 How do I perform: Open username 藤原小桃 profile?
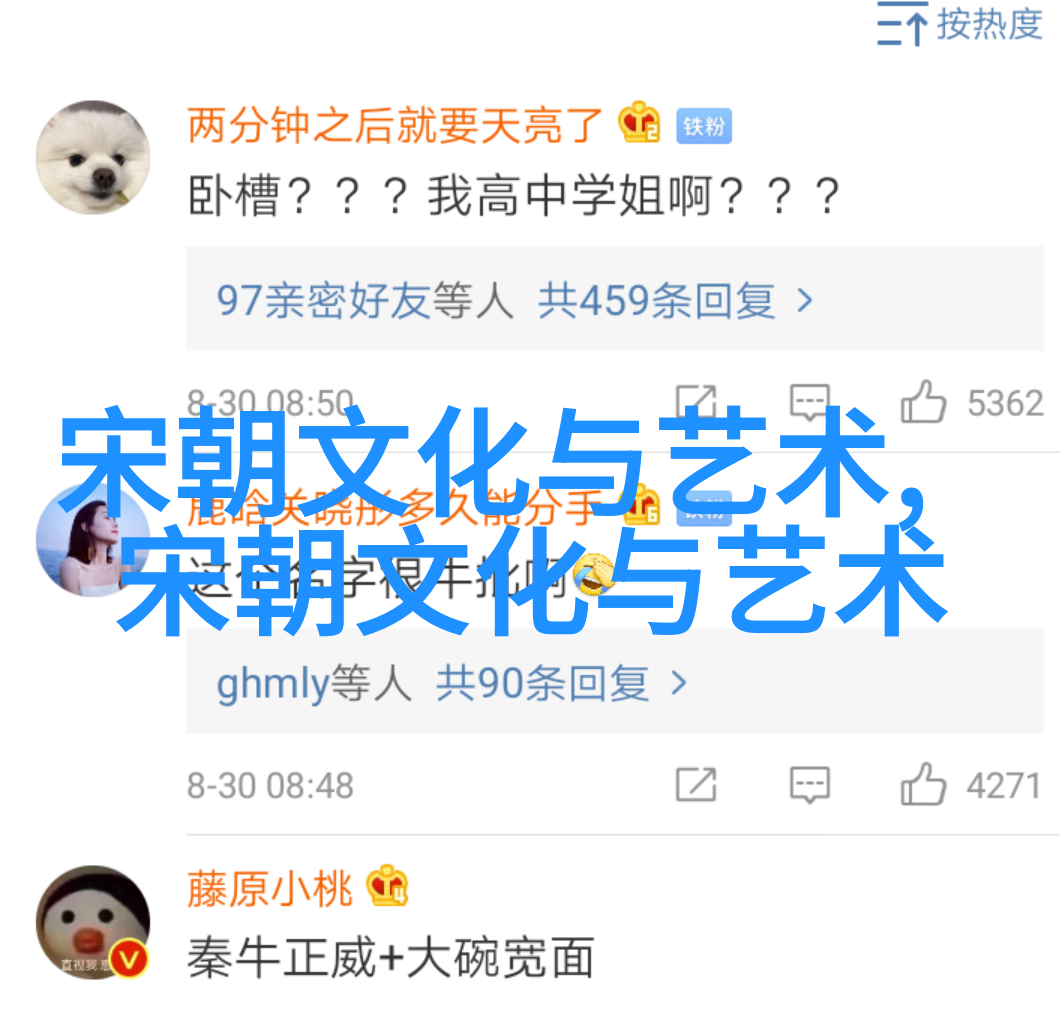coord(270,889)
